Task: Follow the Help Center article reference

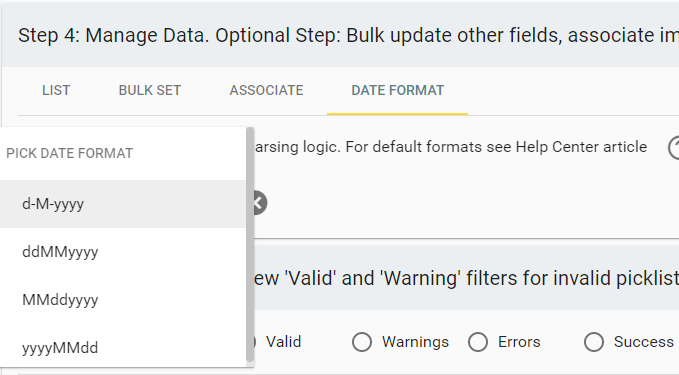Action: coord(581,147)
